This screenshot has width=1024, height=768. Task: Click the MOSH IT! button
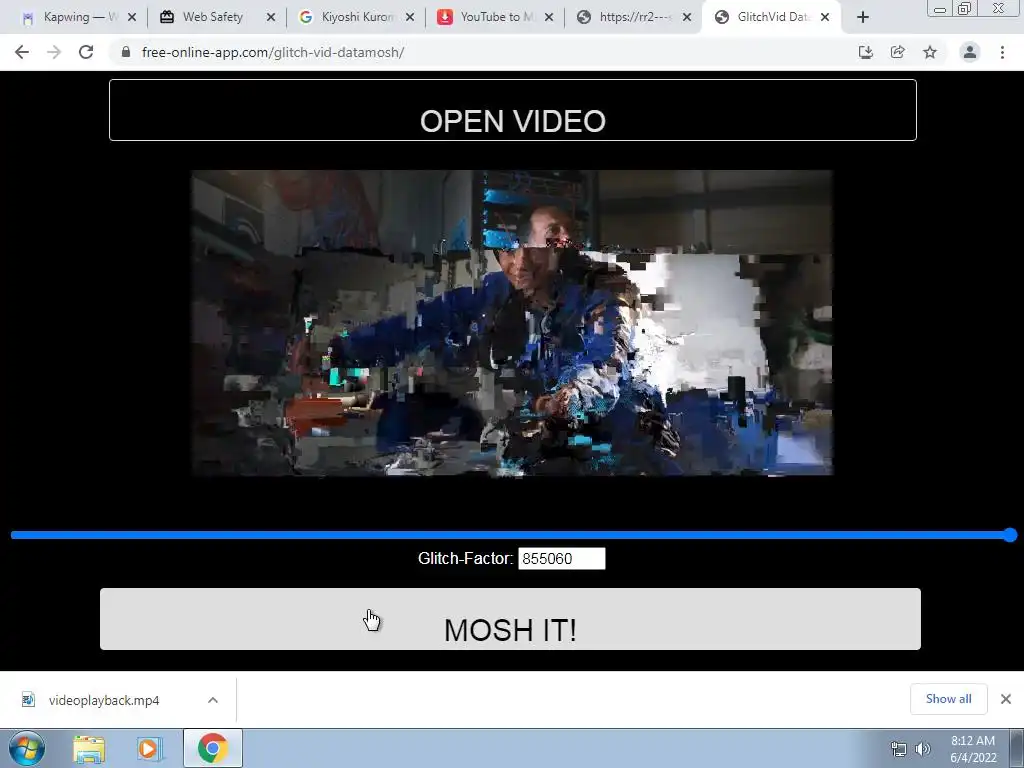(510, 619)
